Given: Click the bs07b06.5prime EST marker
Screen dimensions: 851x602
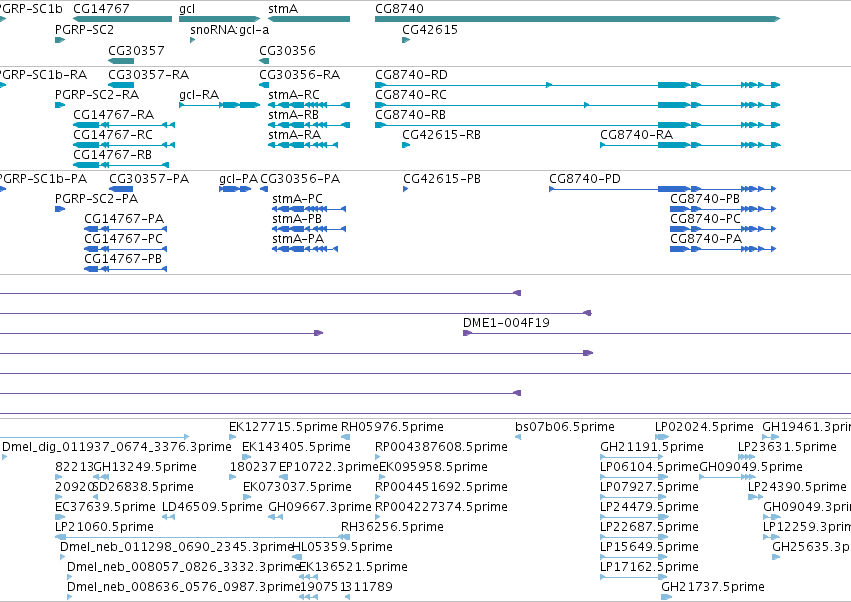Looking at the screenshot, I should [518, 437].
